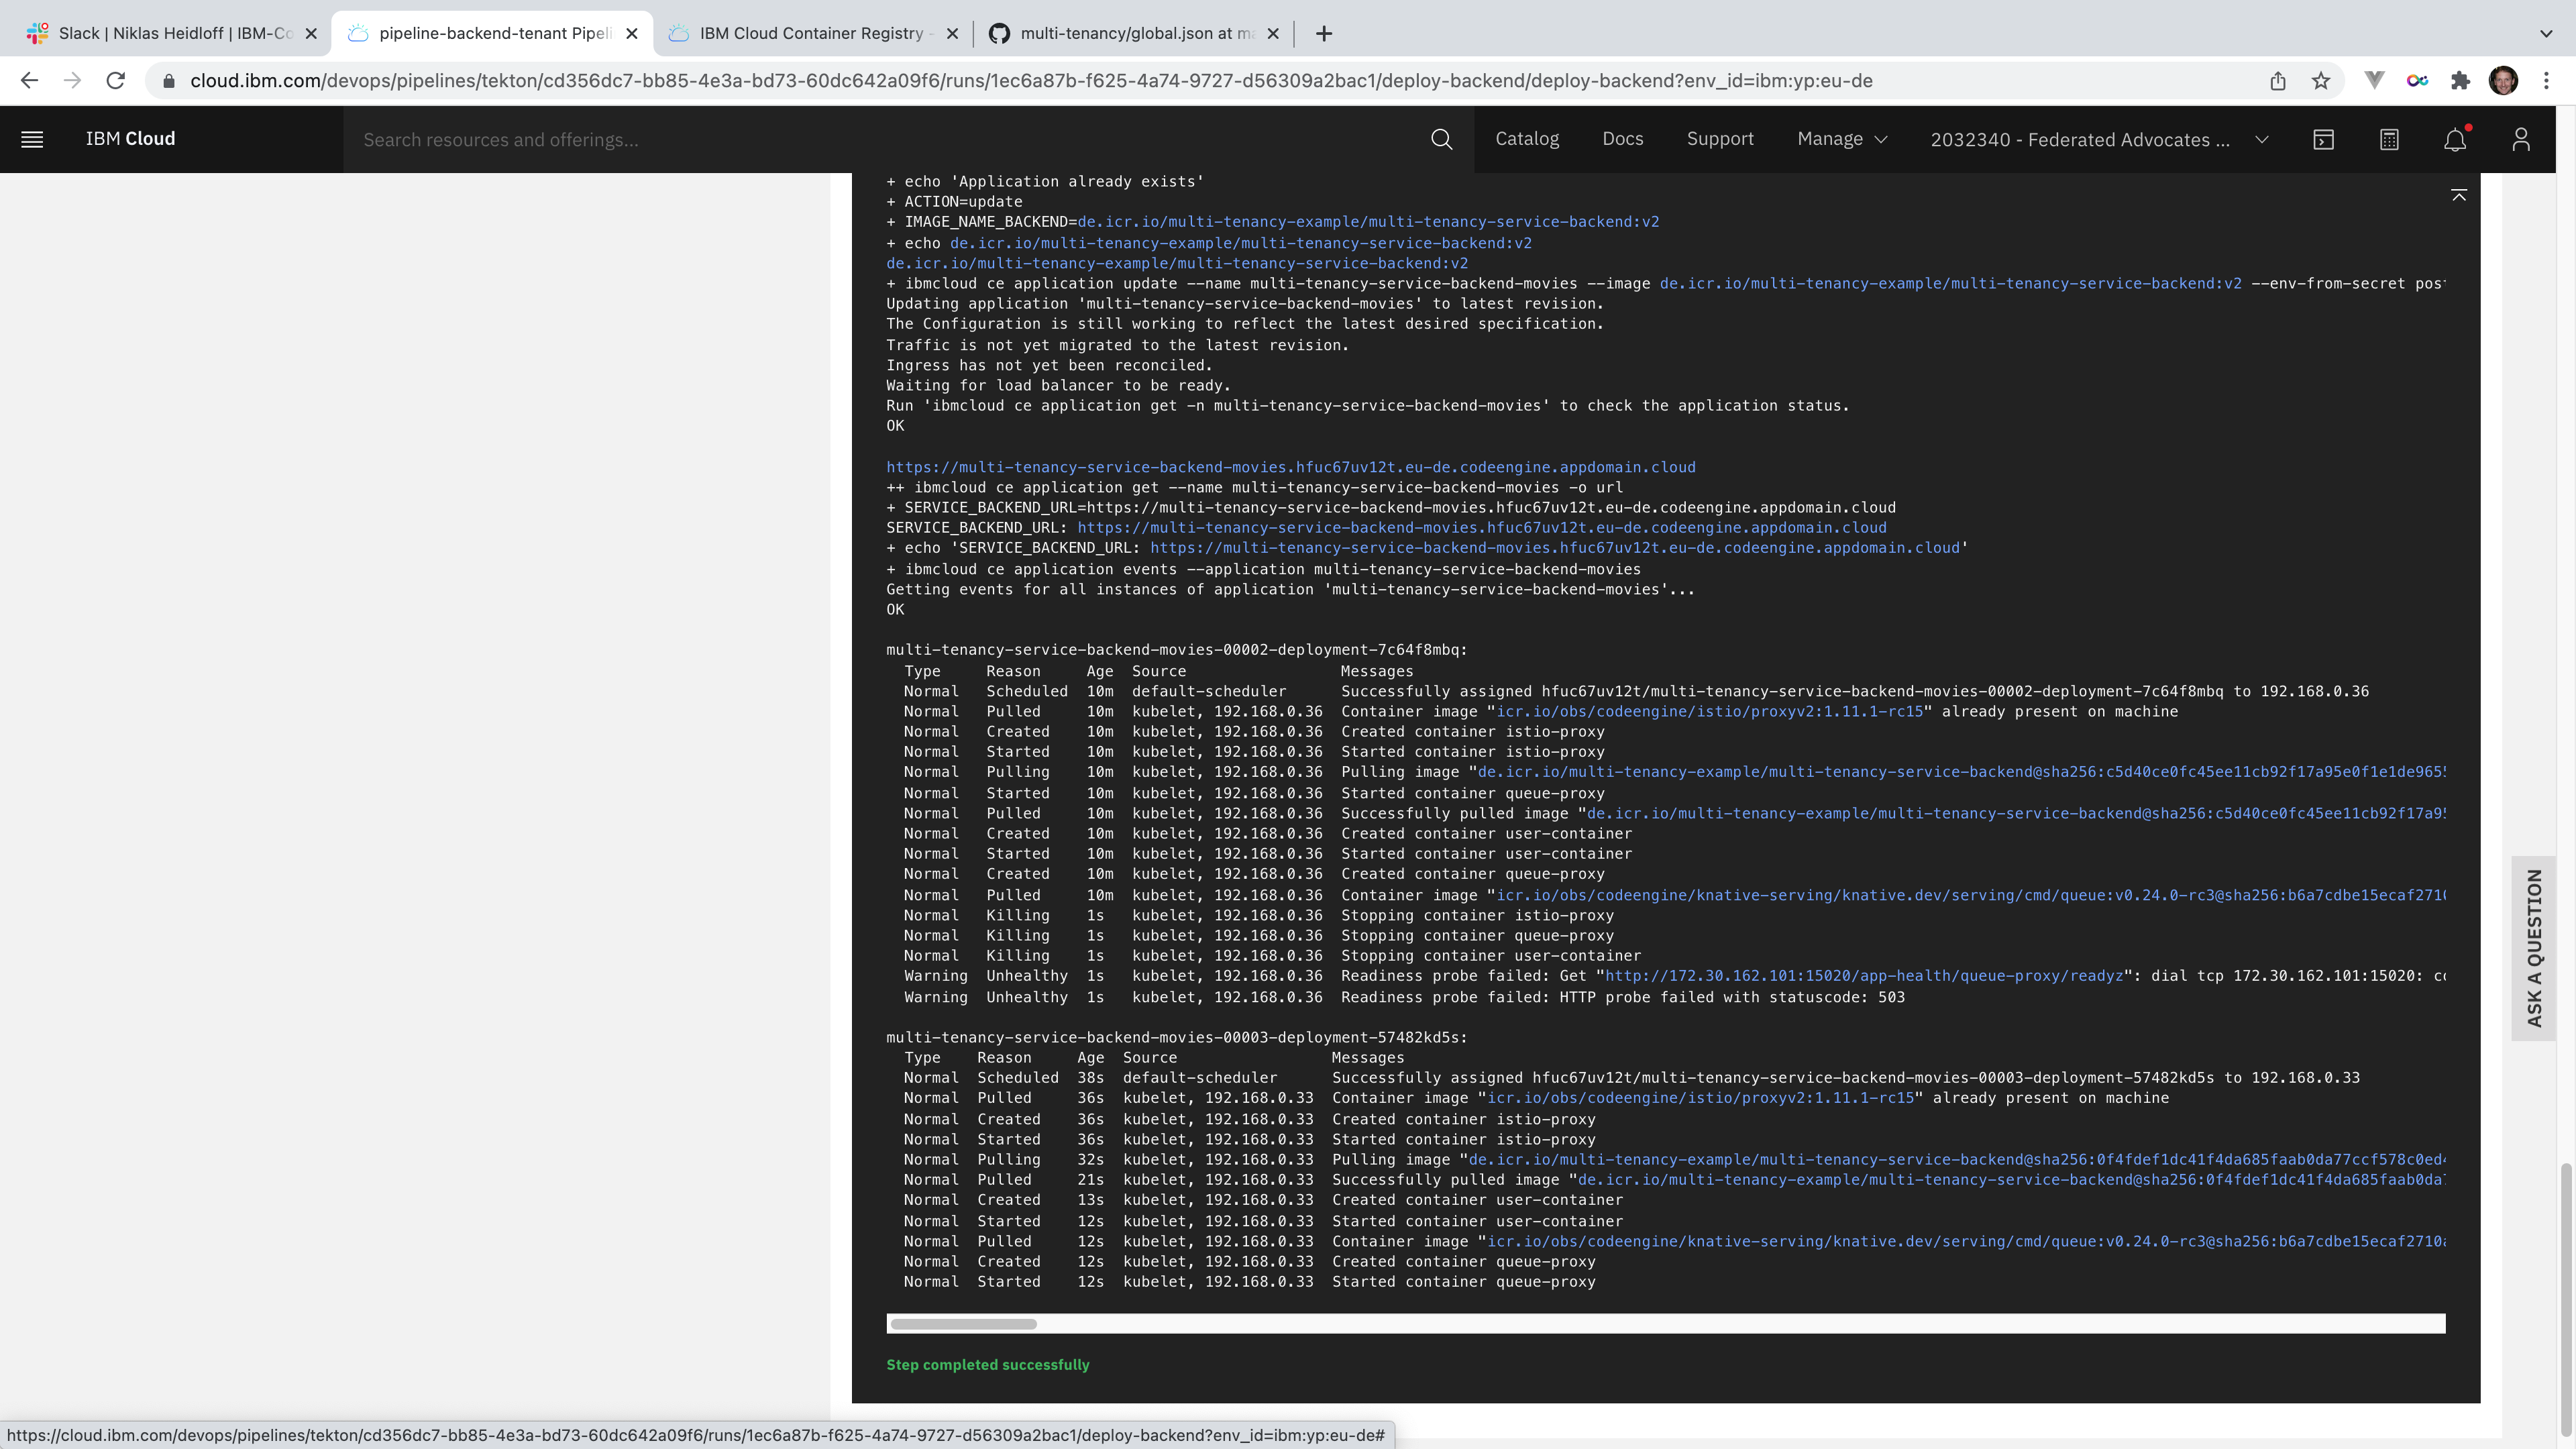Click the search magnifier icon
This screenshot has width=2576, height=1449.
pyautogui.click(x=1441, y=139)
